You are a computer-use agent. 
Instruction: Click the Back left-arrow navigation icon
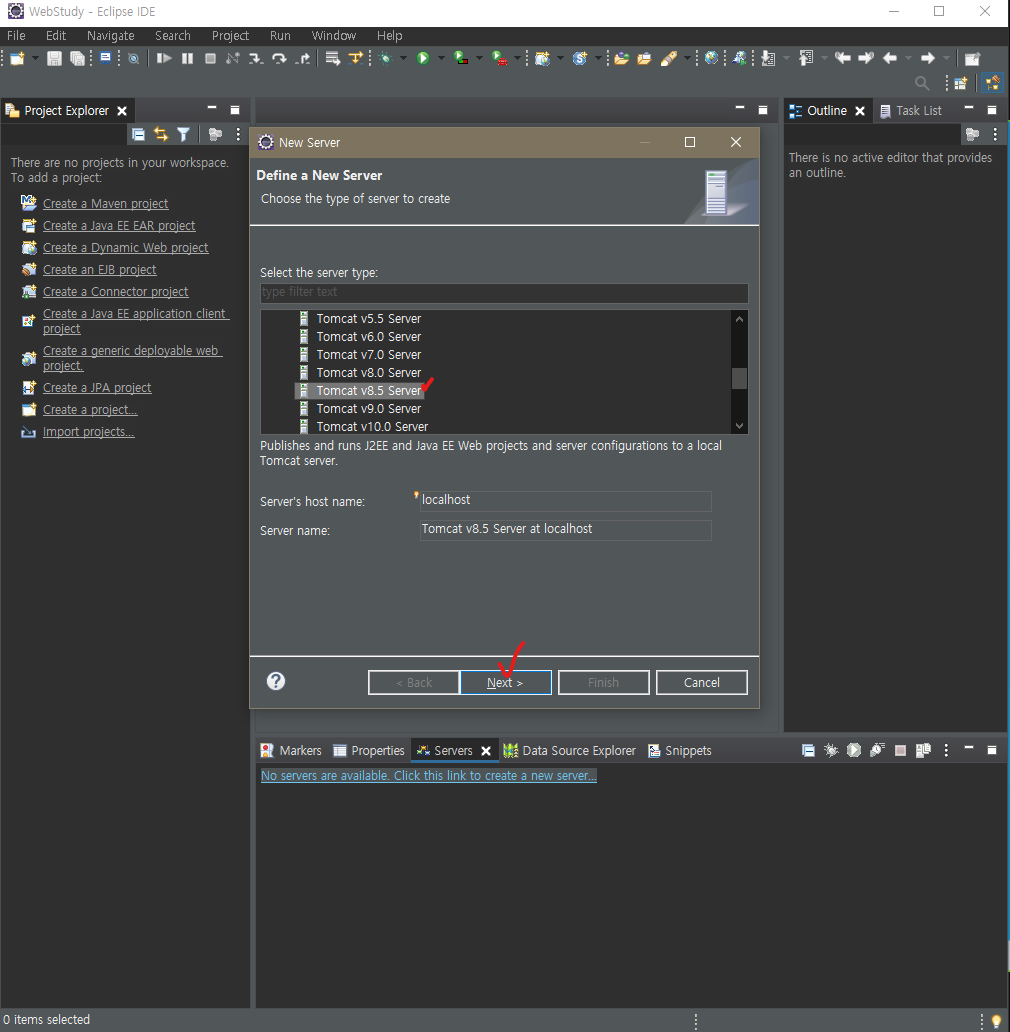[890, 59]
